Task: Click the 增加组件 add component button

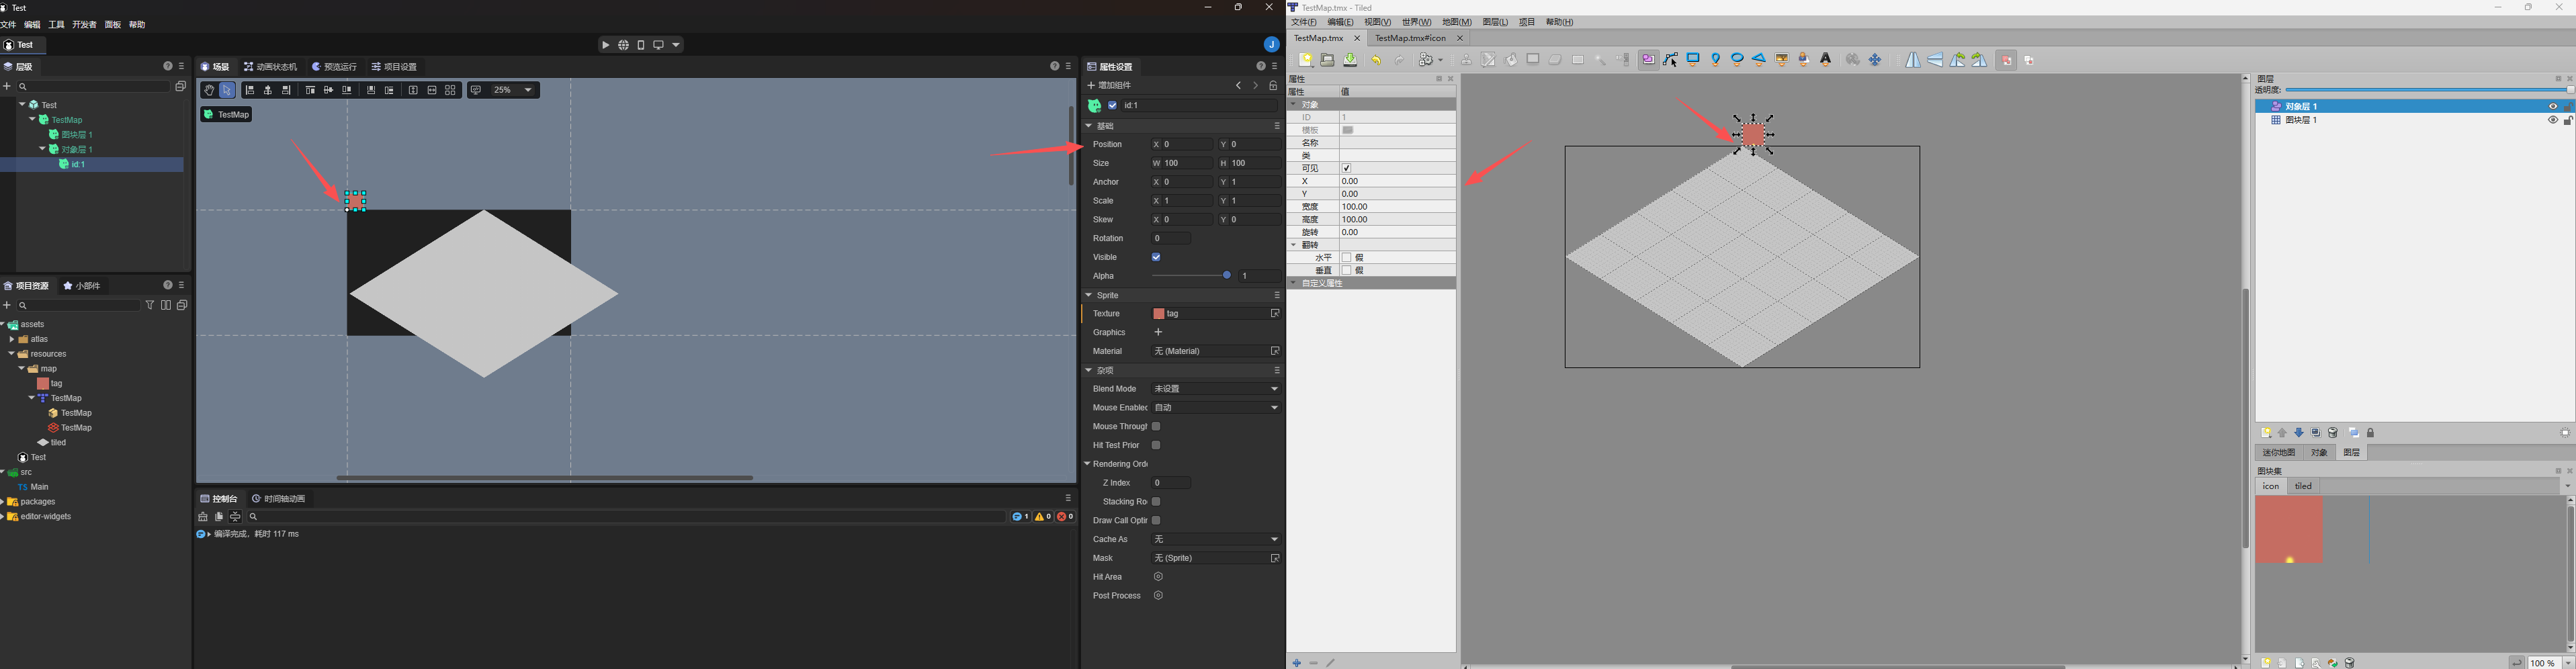Action: 1110,86
